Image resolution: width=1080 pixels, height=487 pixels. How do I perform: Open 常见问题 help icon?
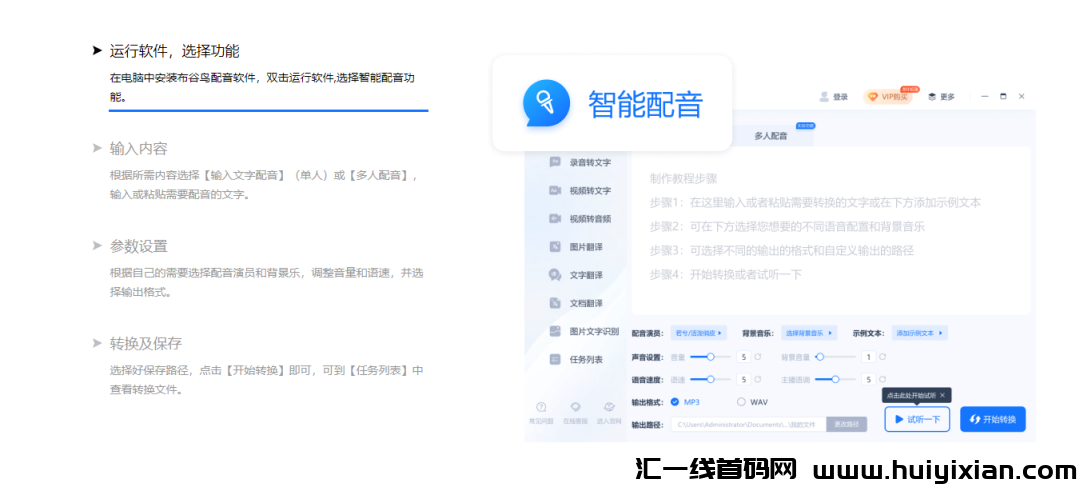(x=541, y=407)
